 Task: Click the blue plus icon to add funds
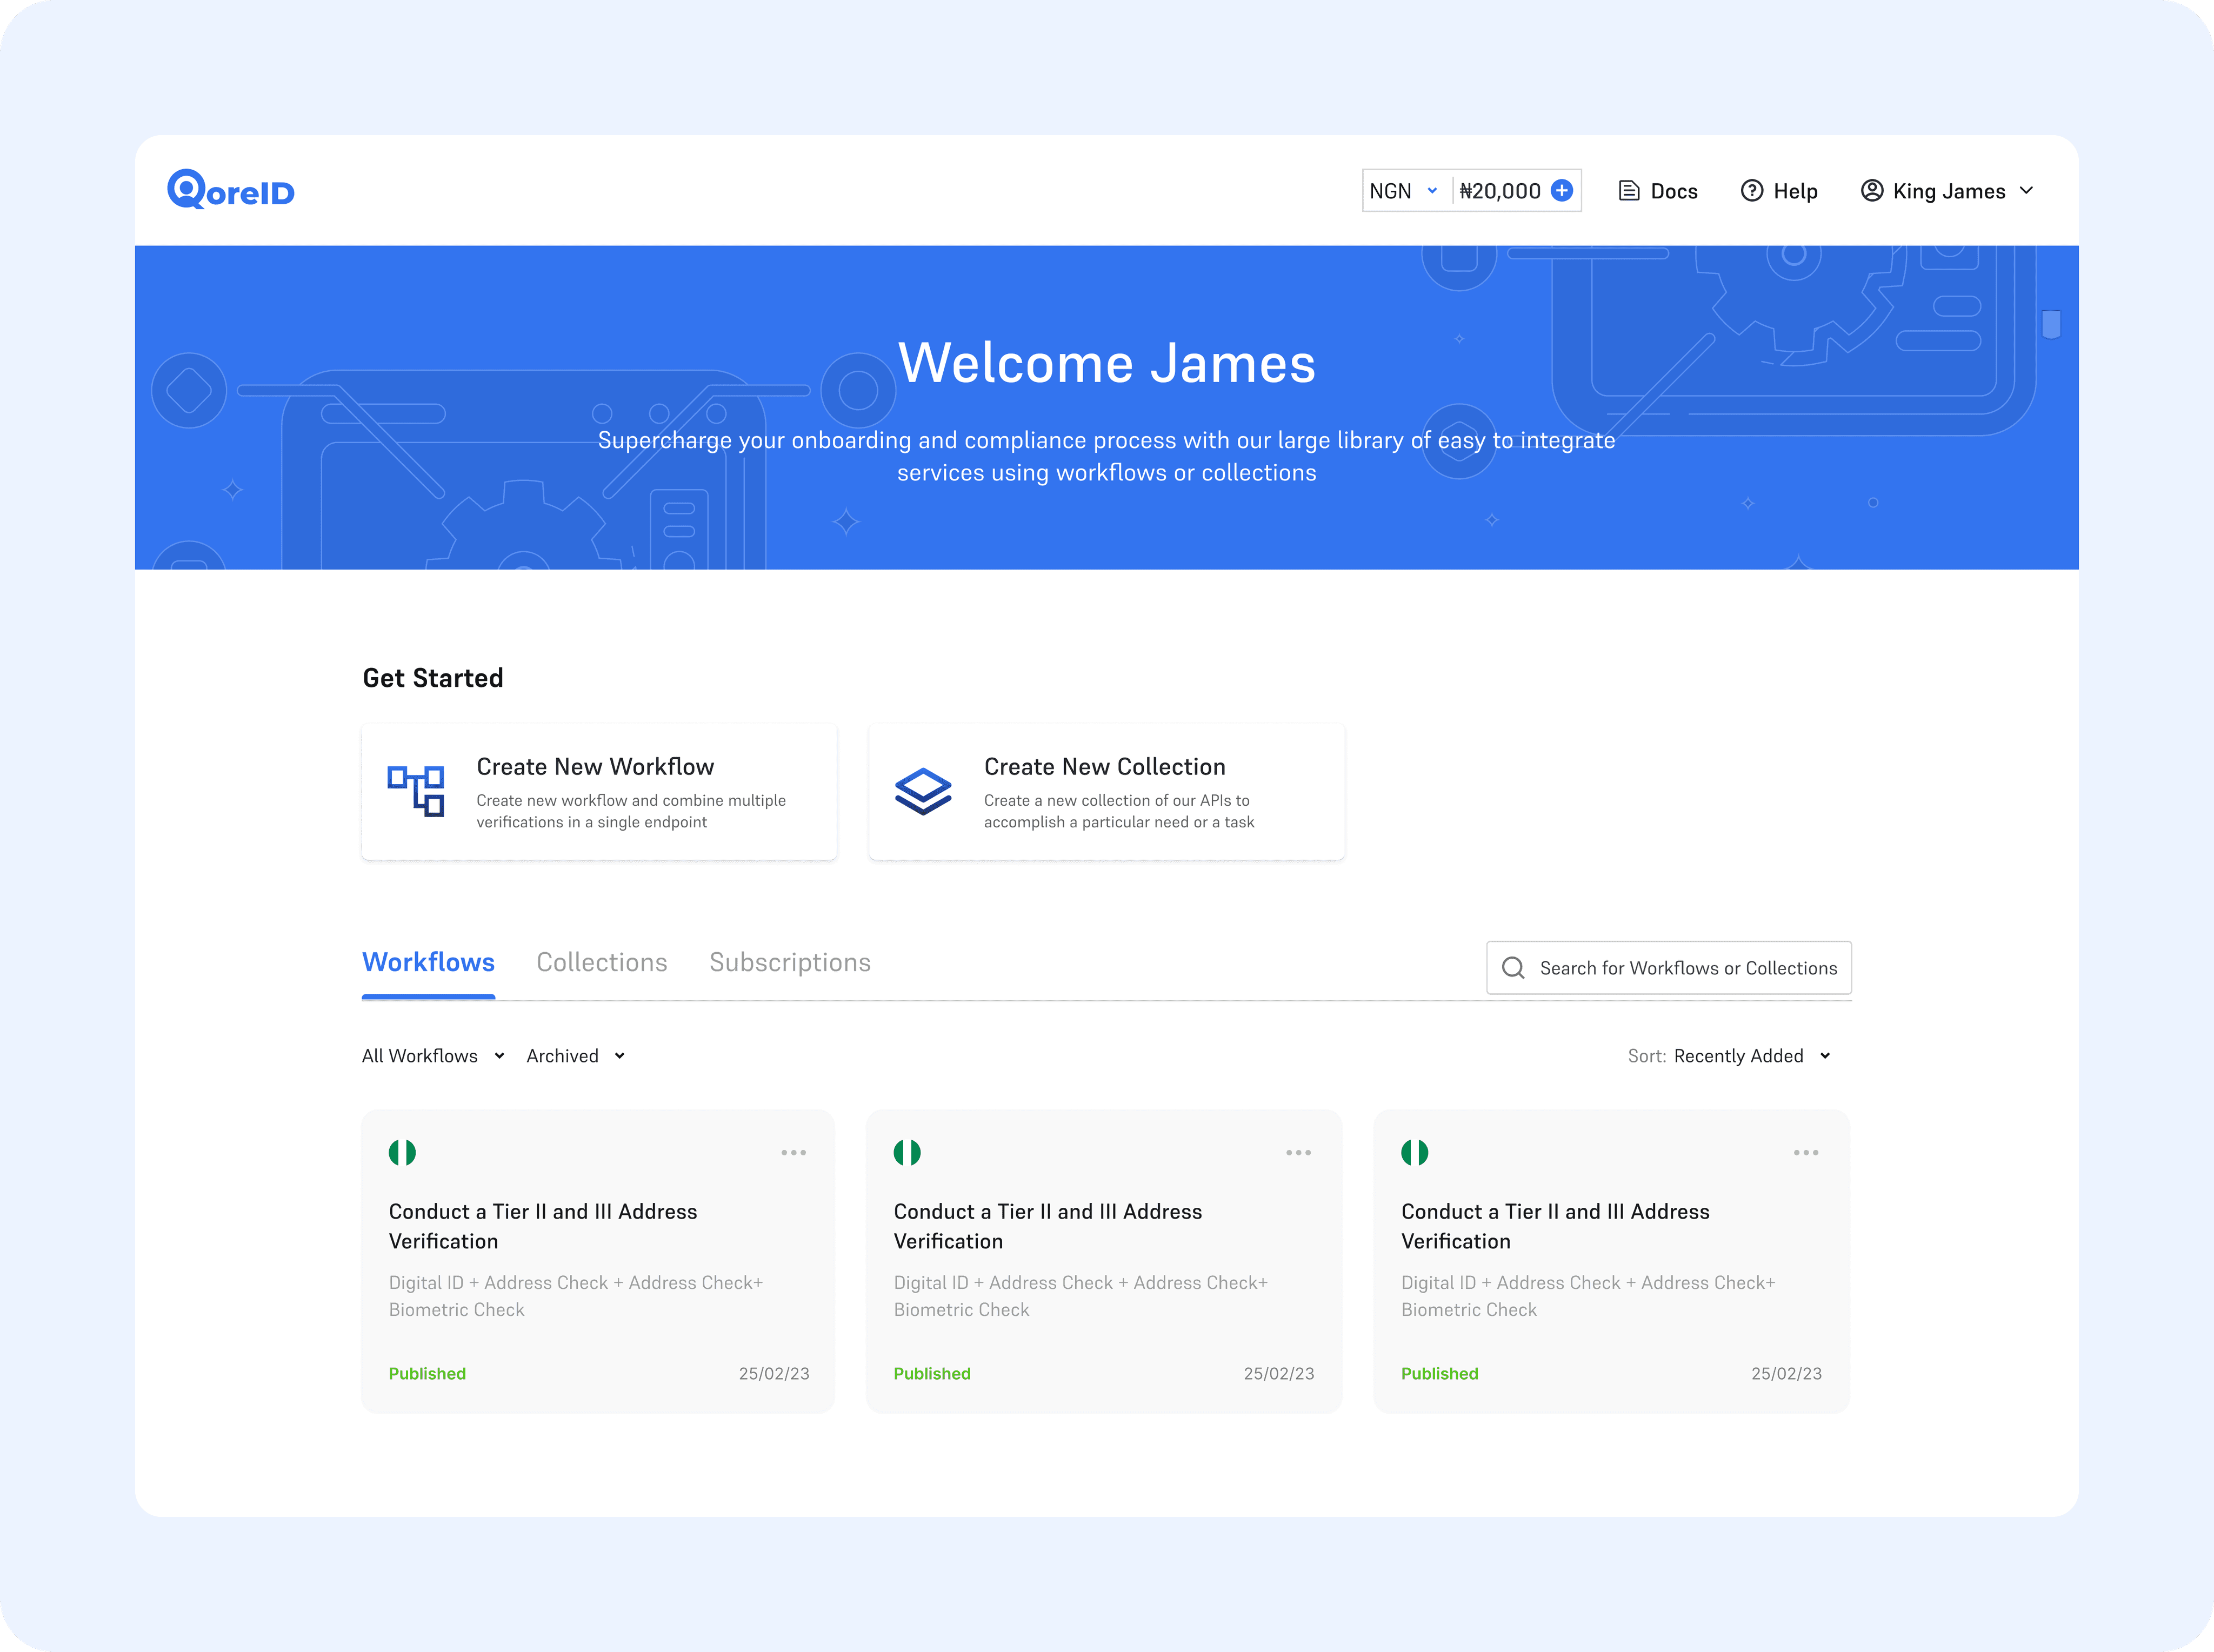pyautogui.click(x=1561, y=190)
